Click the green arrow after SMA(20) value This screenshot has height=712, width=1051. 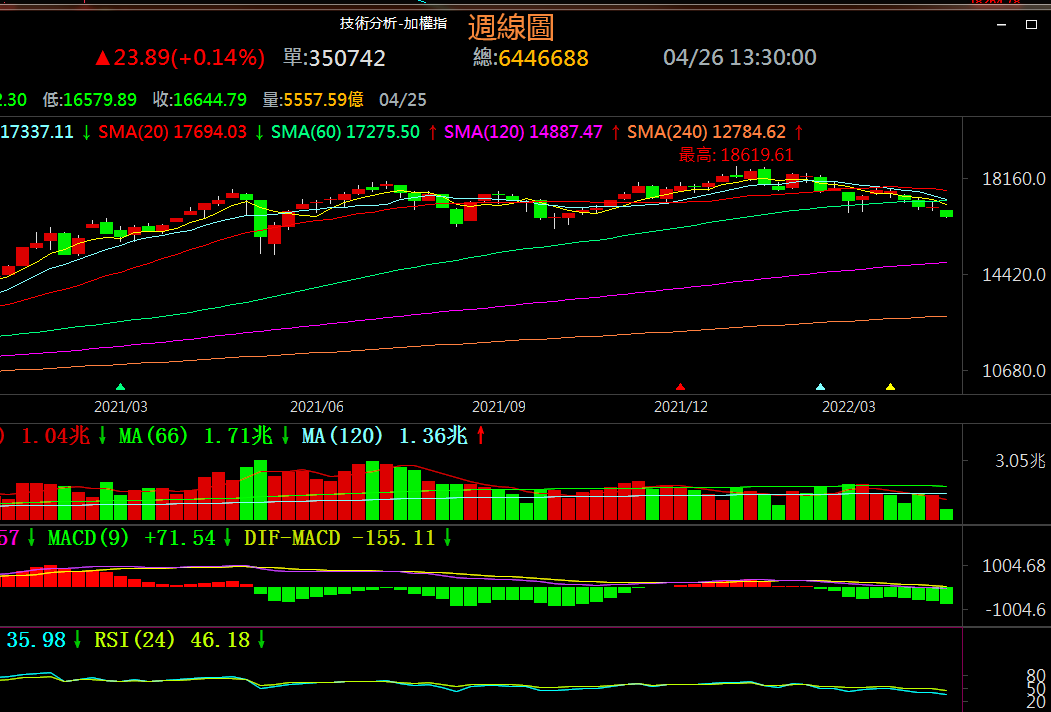click(x=259, y=132)
